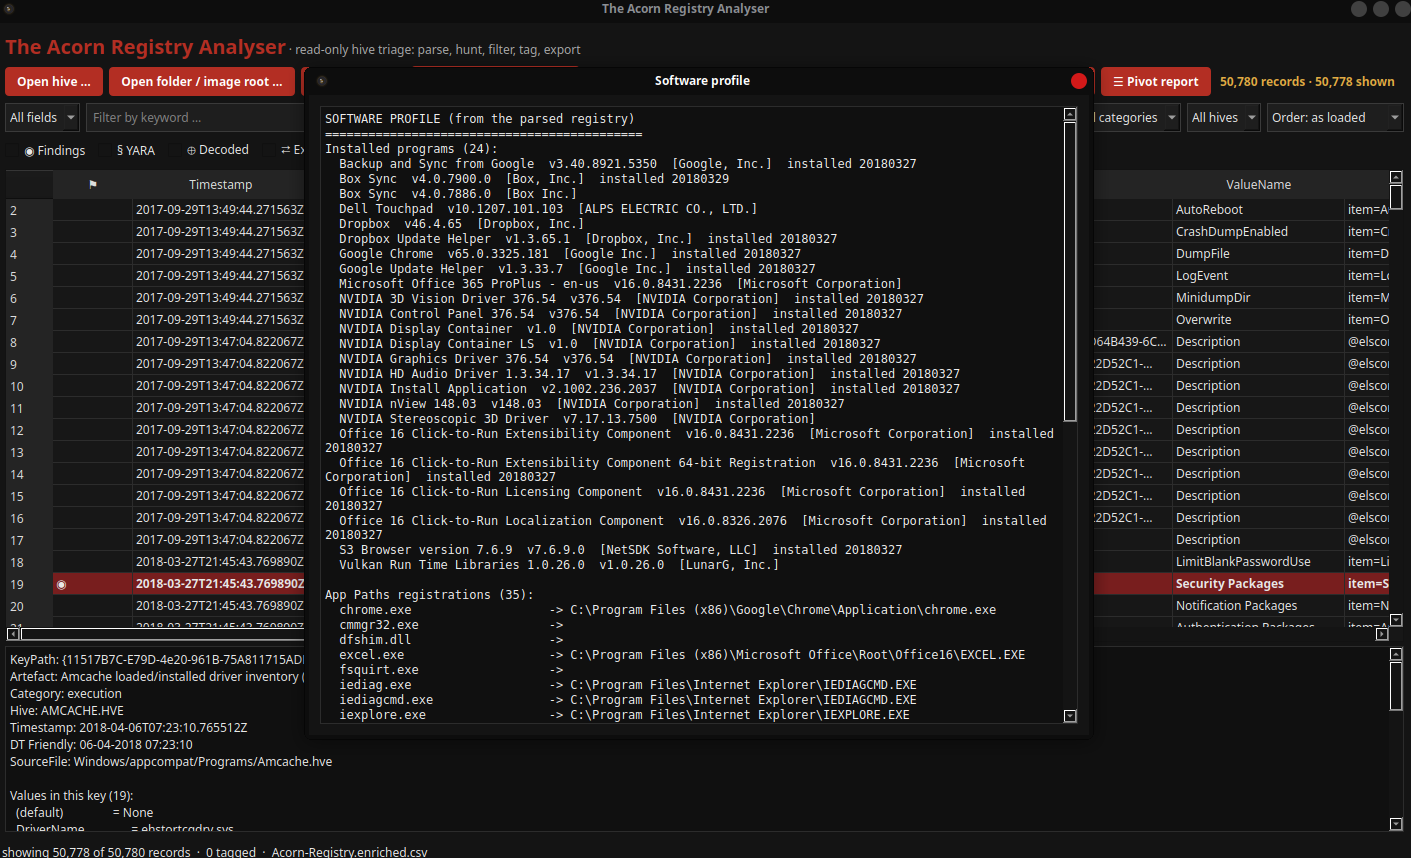Screen dimensions: 1411x858
Task: Select row 2 AutoReboot value
Action: click(1258, 210)
